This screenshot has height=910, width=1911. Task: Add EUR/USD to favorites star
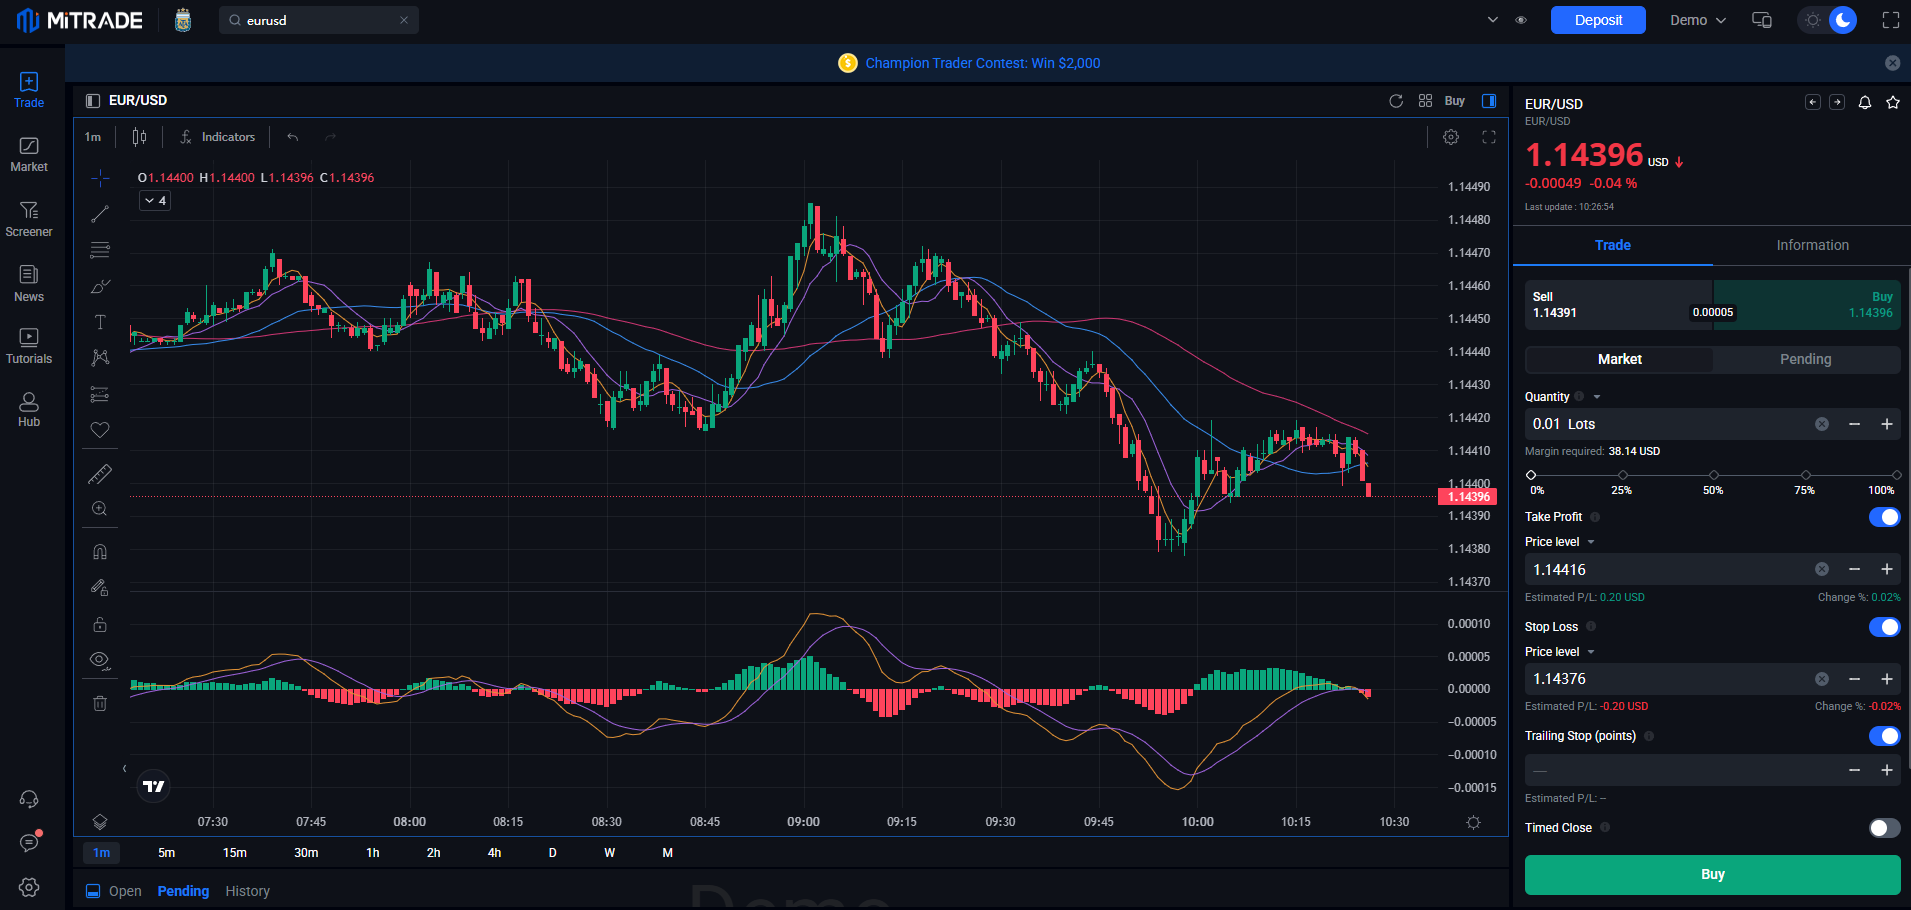(x=1893, y=103)
